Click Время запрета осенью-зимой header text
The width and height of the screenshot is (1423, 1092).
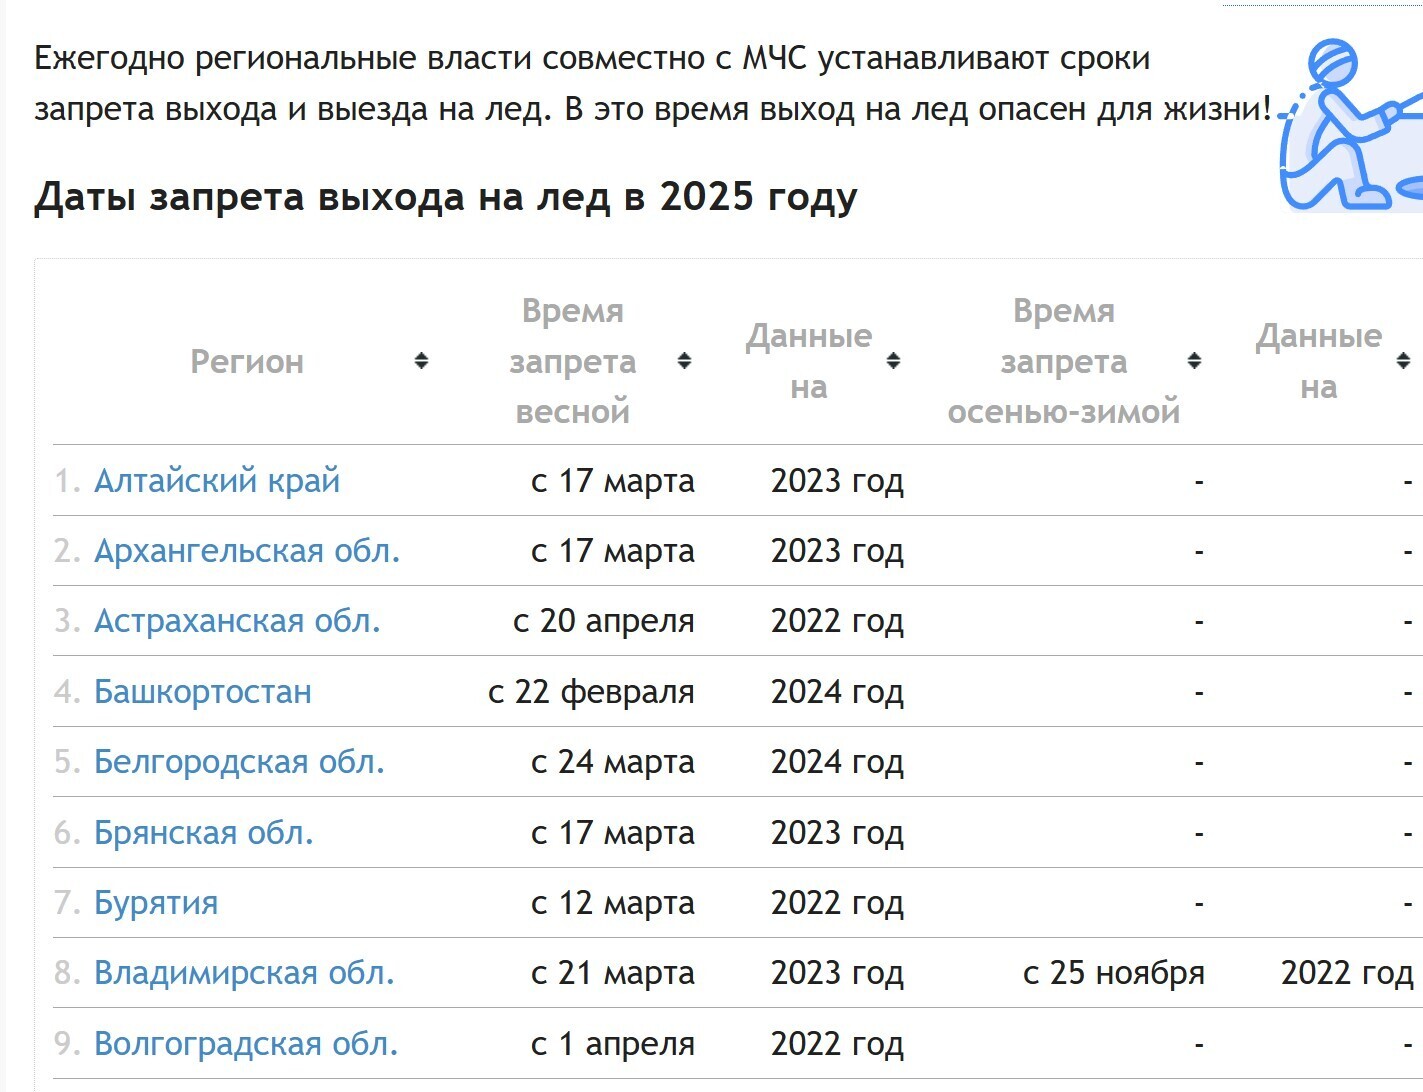tap(1063, 361)
